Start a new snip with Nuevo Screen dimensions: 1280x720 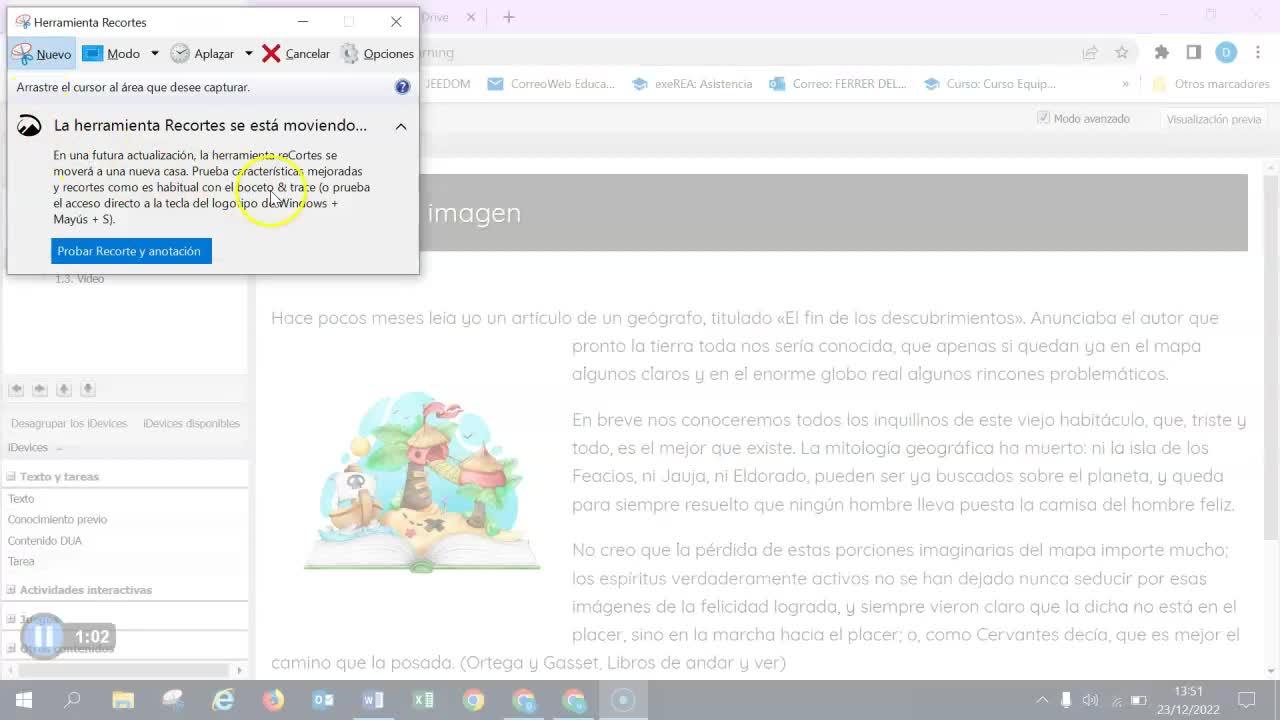coord(42,54)
